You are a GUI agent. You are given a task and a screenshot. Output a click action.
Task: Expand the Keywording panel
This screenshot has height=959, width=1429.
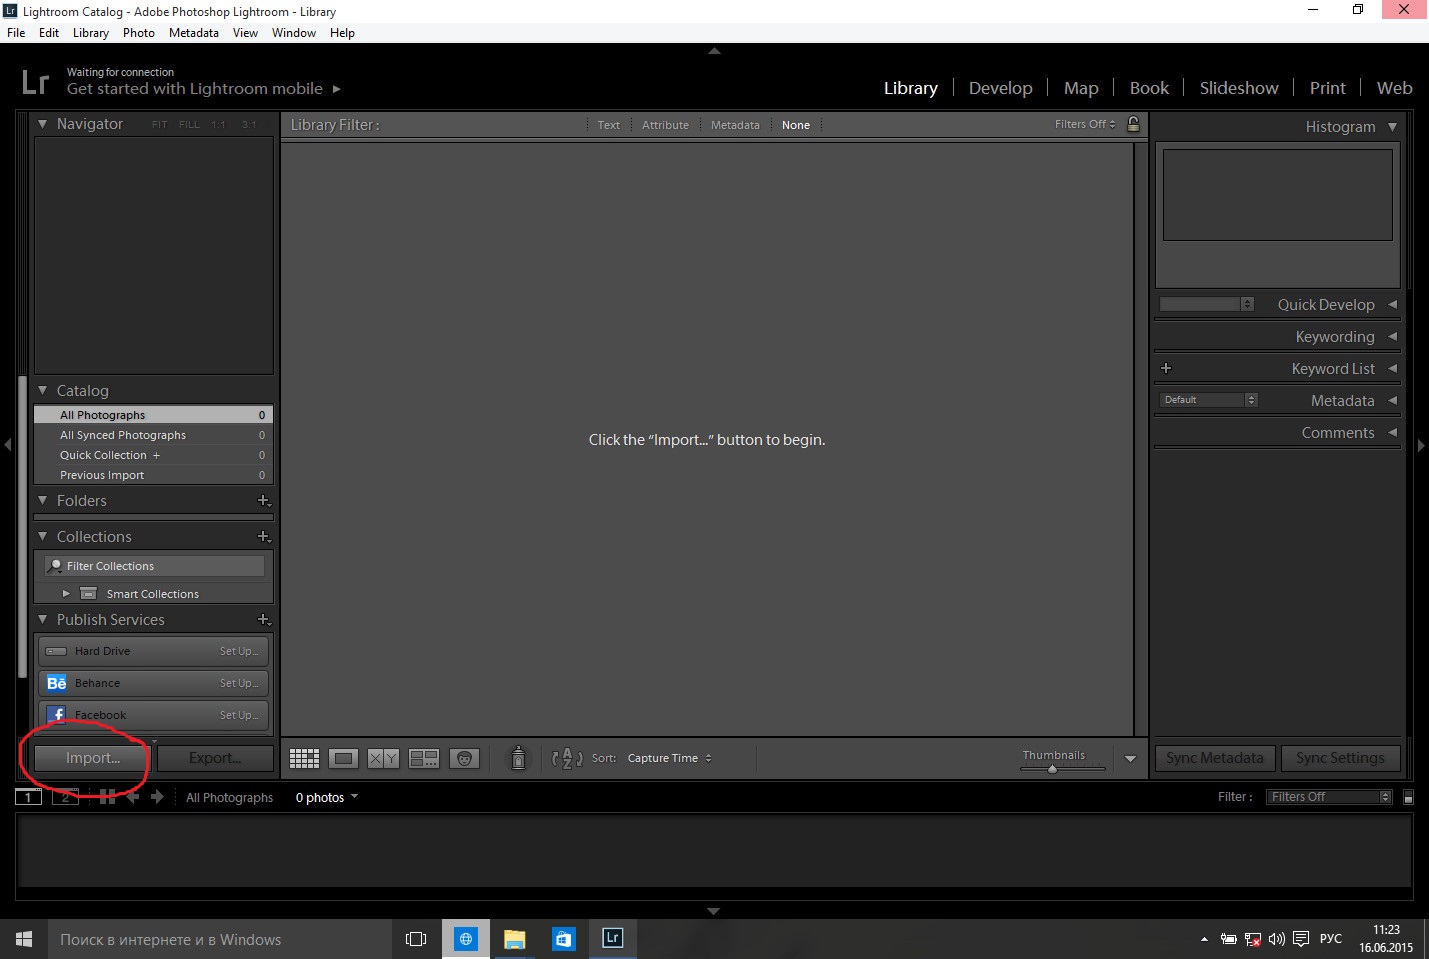[1392, 336]
